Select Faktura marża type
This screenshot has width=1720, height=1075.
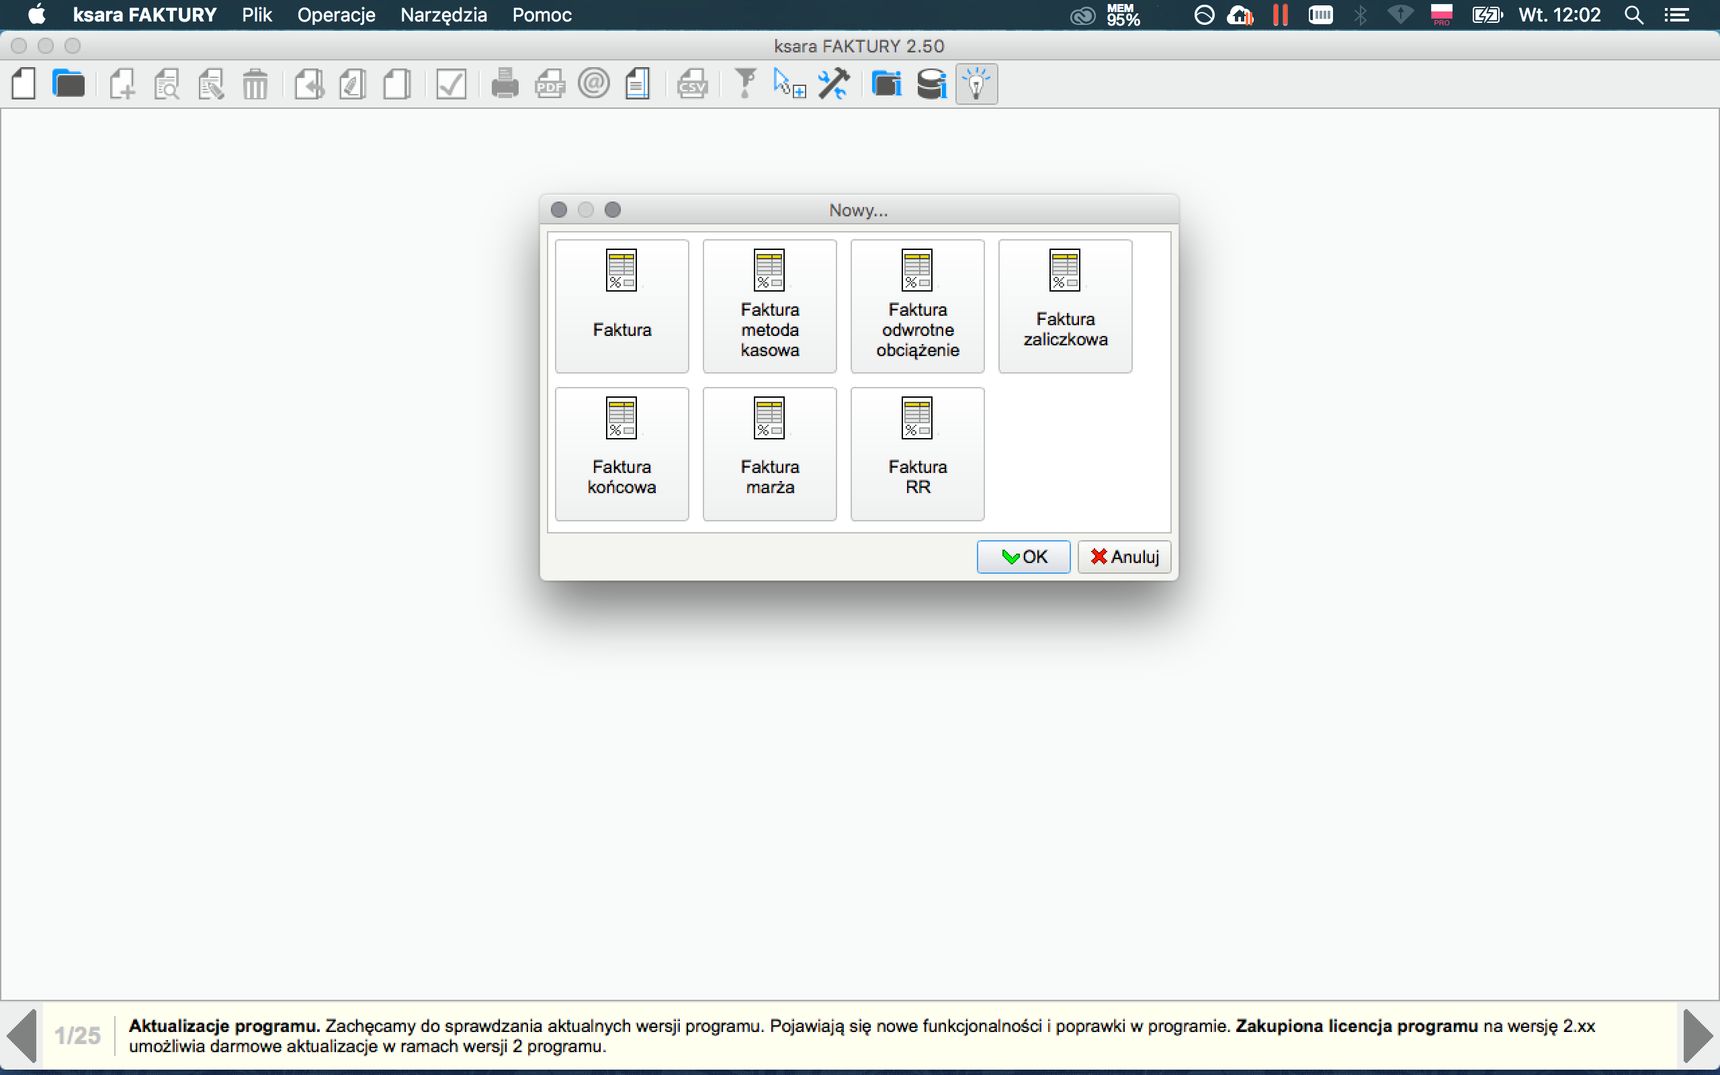click(x=770, y=454)
